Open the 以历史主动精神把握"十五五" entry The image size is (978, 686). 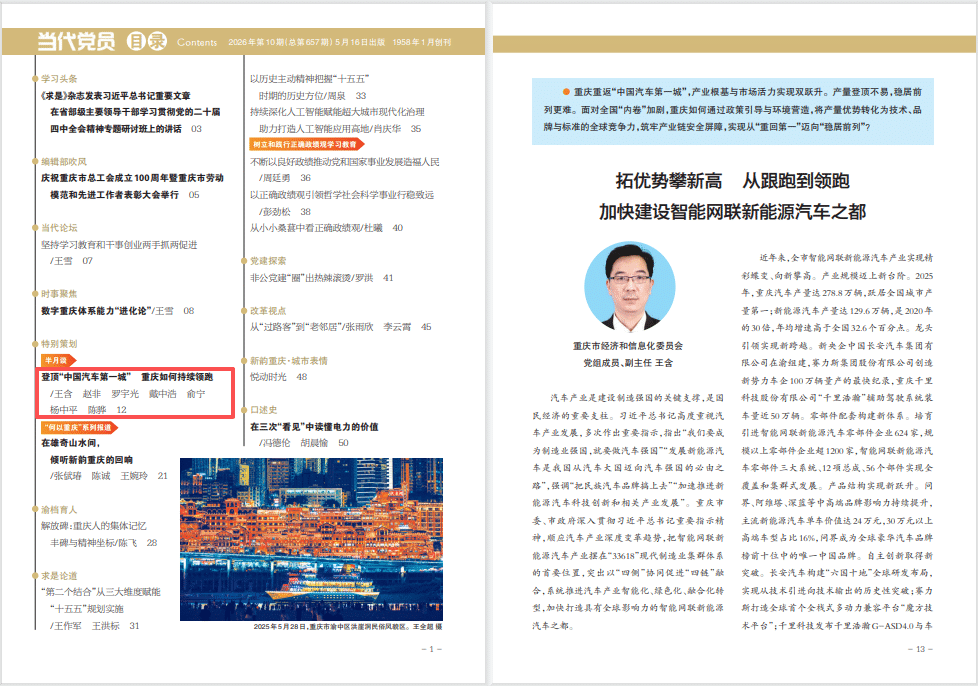point(309,79)
